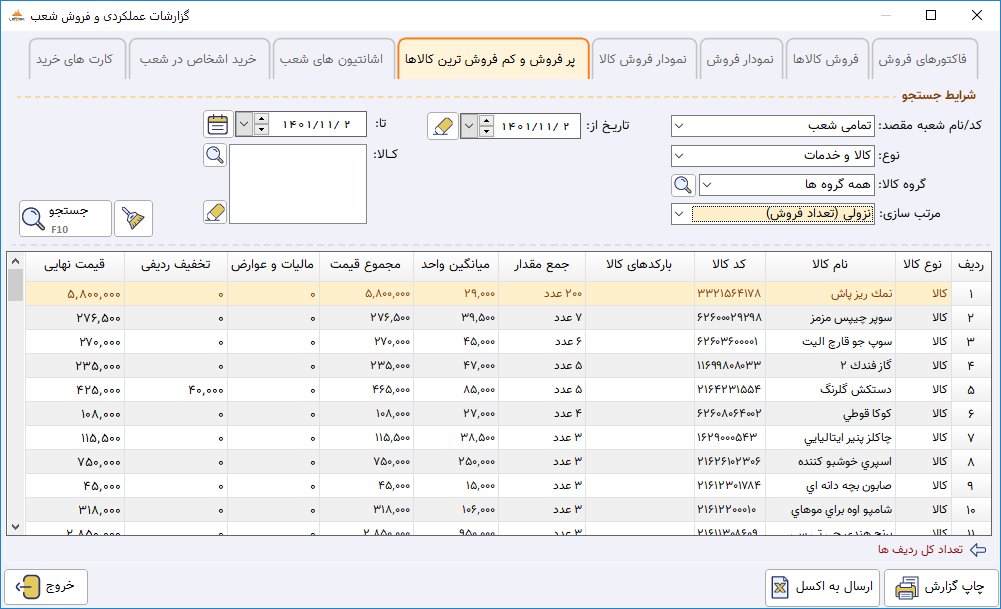Search product groups with 'گروه کالا' magnifier

click(x=683, y=185)
